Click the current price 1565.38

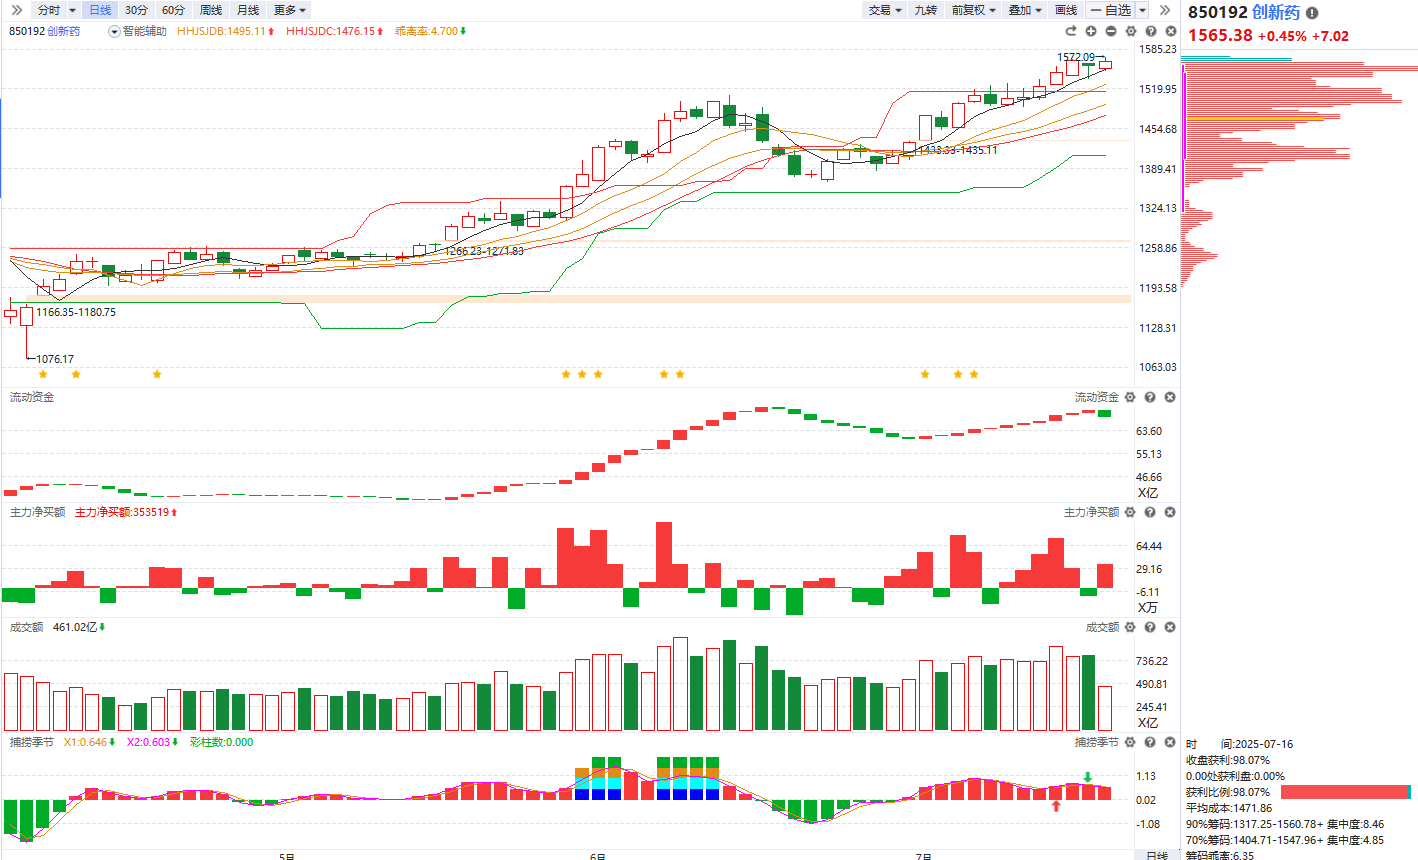tap(1220, 36)
